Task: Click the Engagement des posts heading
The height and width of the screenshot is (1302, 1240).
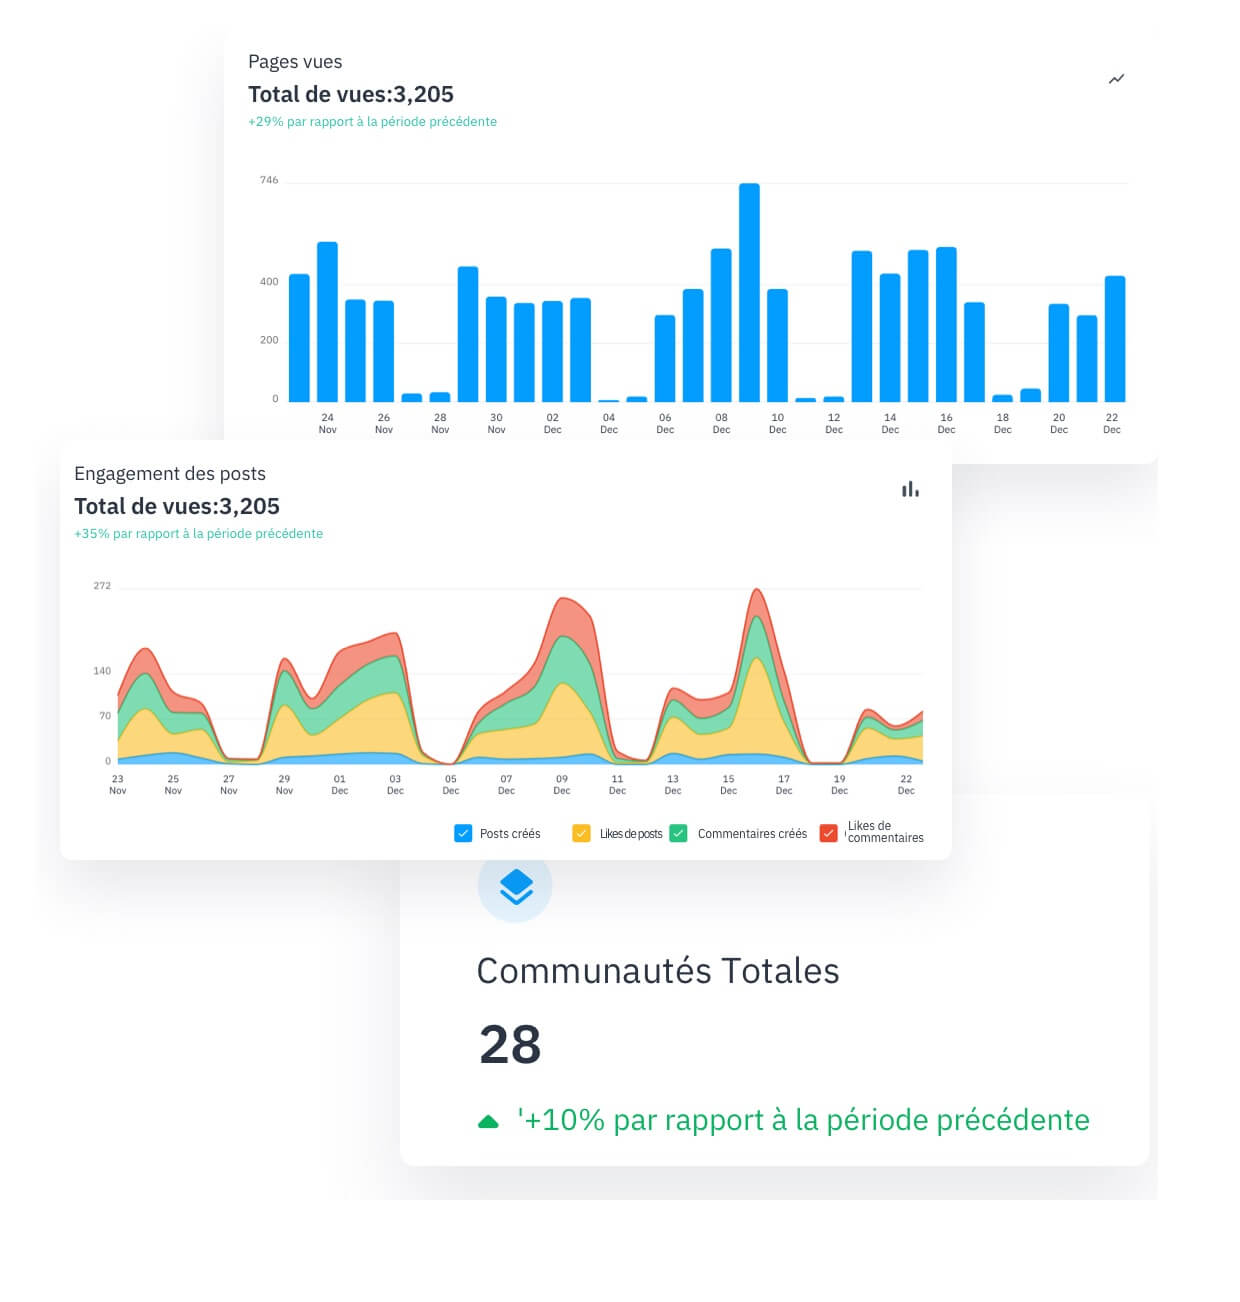Action: coord(170,474)
